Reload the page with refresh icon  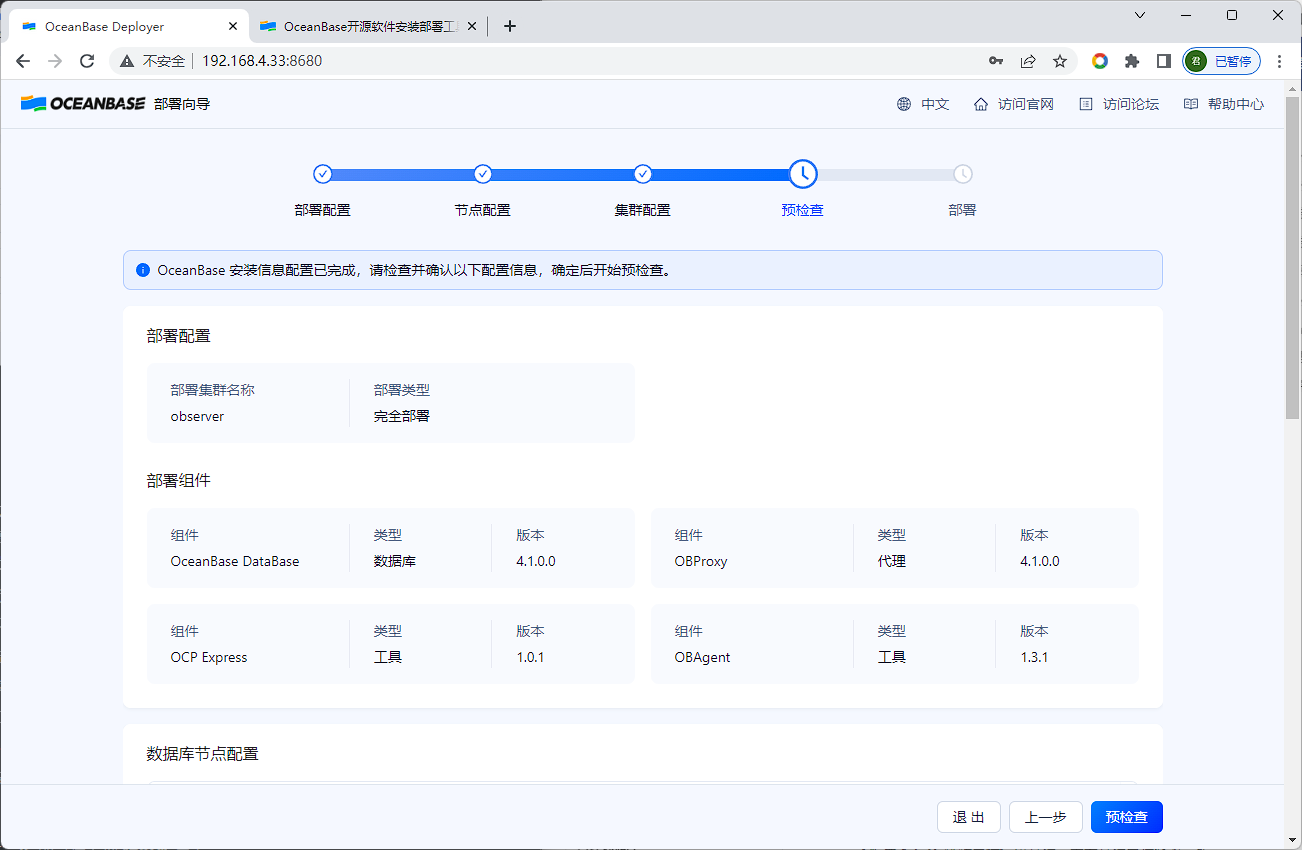[x=87, y=61]
